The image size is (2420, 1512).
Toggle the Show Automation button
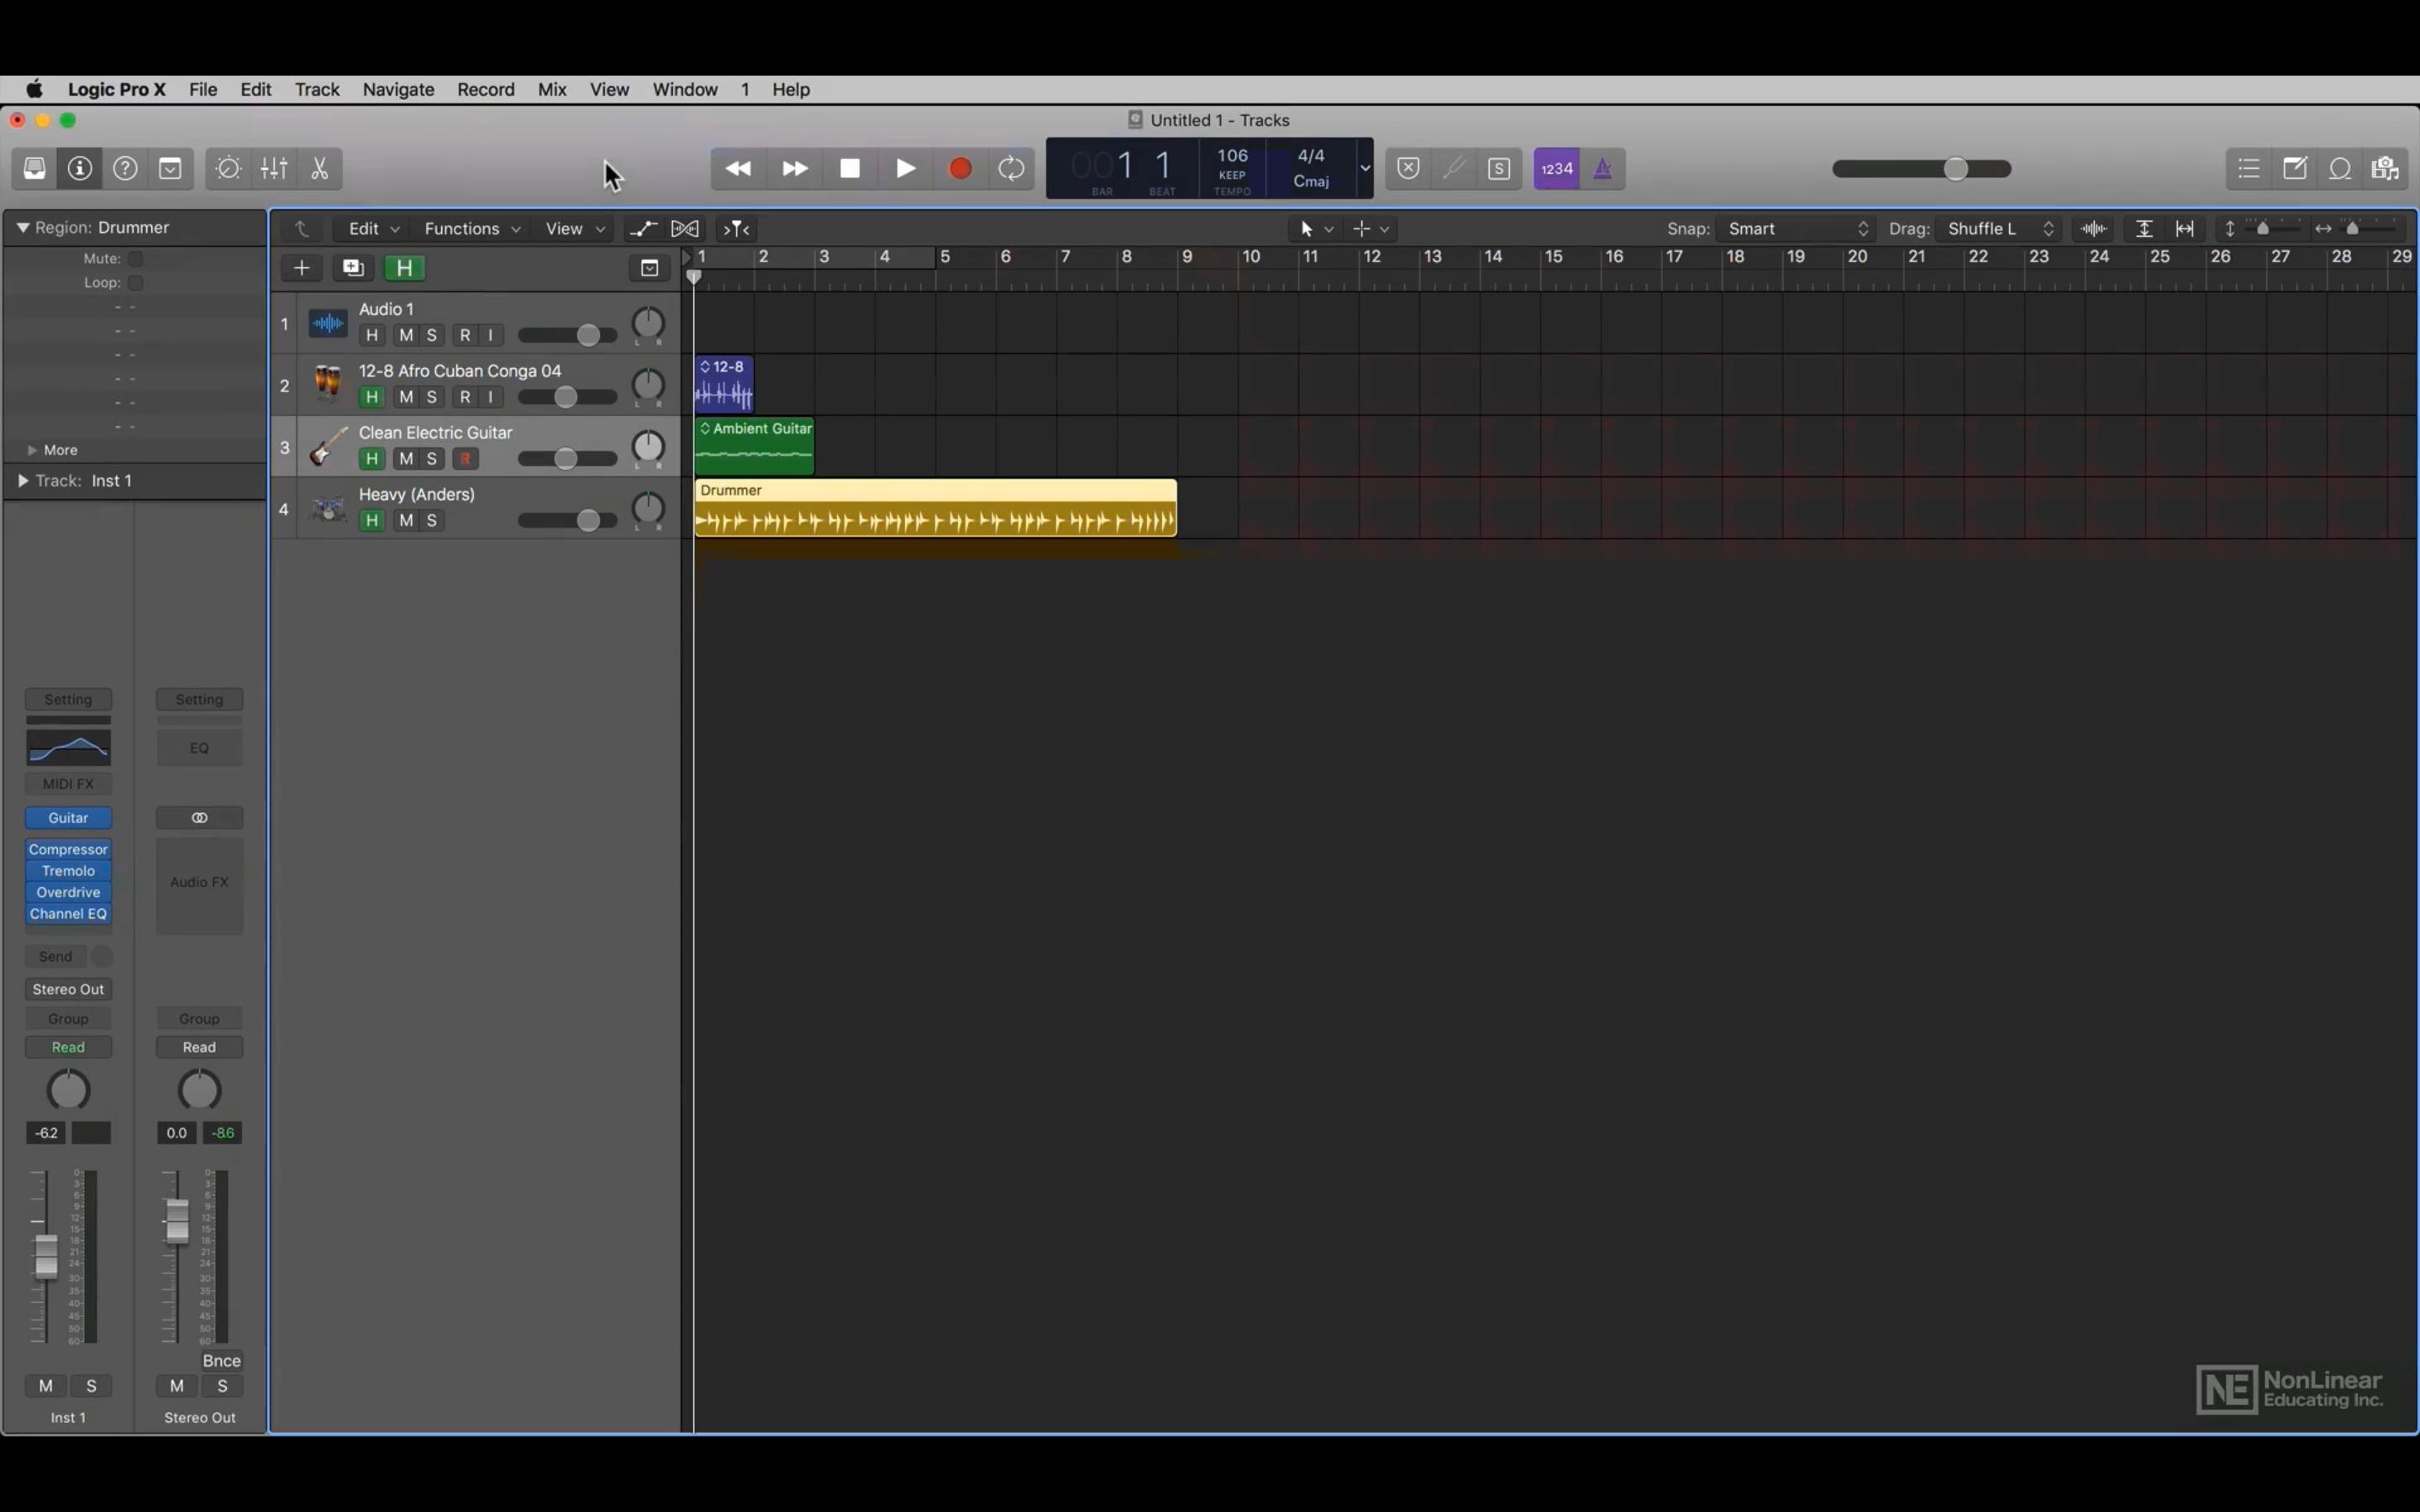click(643, 229)
